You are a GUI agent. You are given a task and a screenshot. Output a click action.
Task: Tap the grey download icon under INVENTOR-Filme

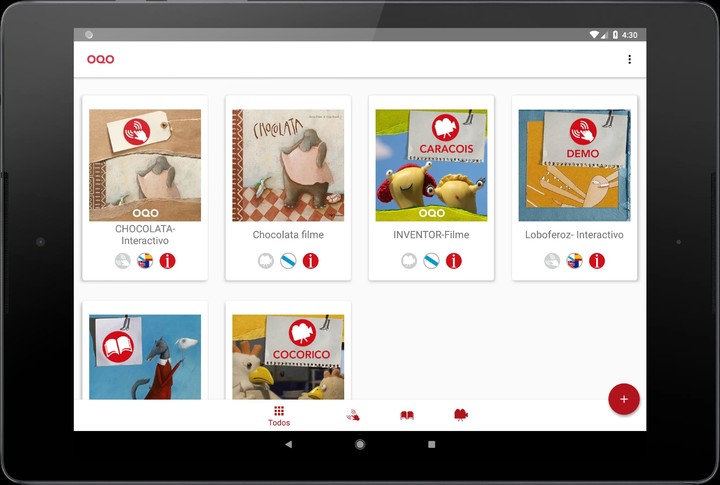point(408,261)
